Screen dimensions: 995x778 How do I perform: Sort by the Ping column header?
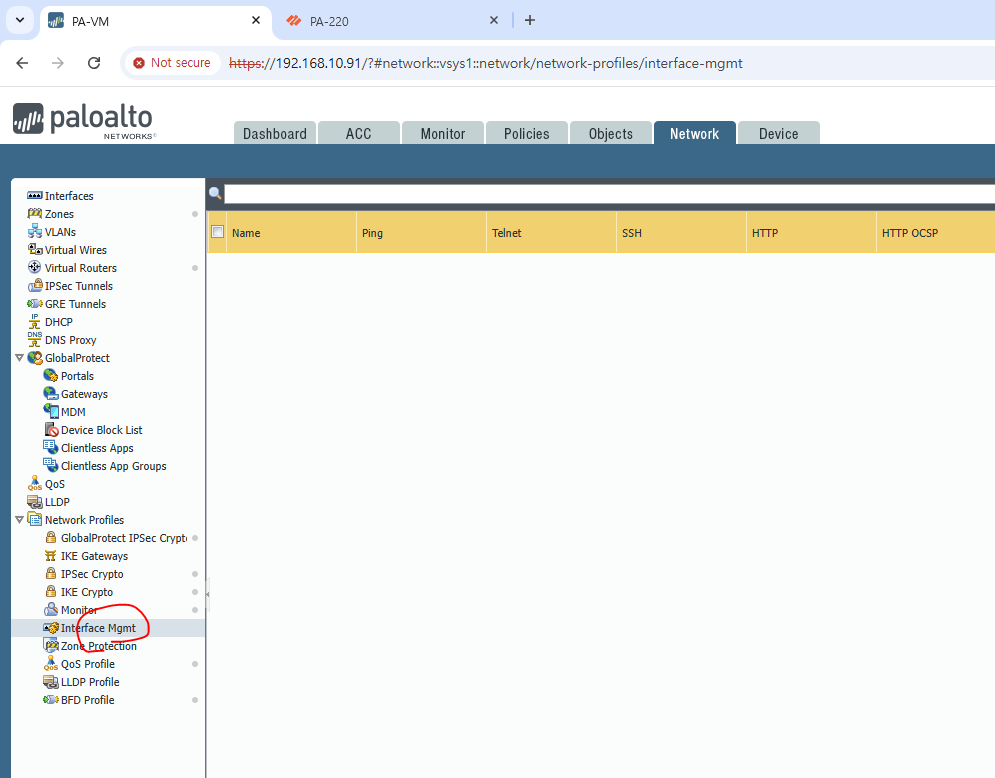[x=421, y=232]
